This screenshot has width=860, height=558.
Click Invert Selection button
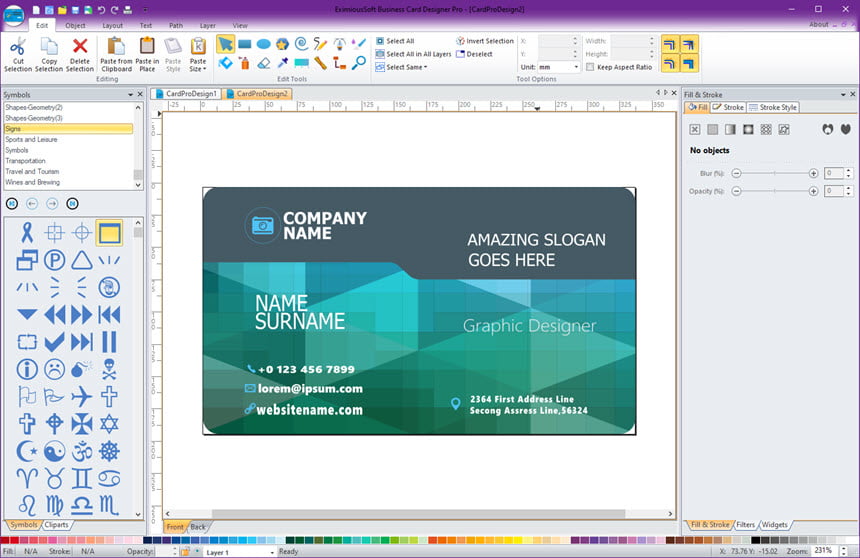tap(485, 41)
